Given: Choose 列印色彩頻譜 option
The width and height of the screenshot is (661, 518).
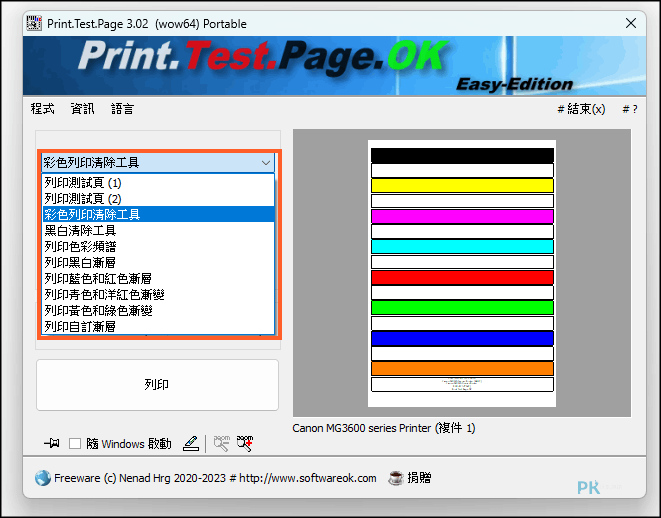Looking at the screenshot, I should (158, 247).
